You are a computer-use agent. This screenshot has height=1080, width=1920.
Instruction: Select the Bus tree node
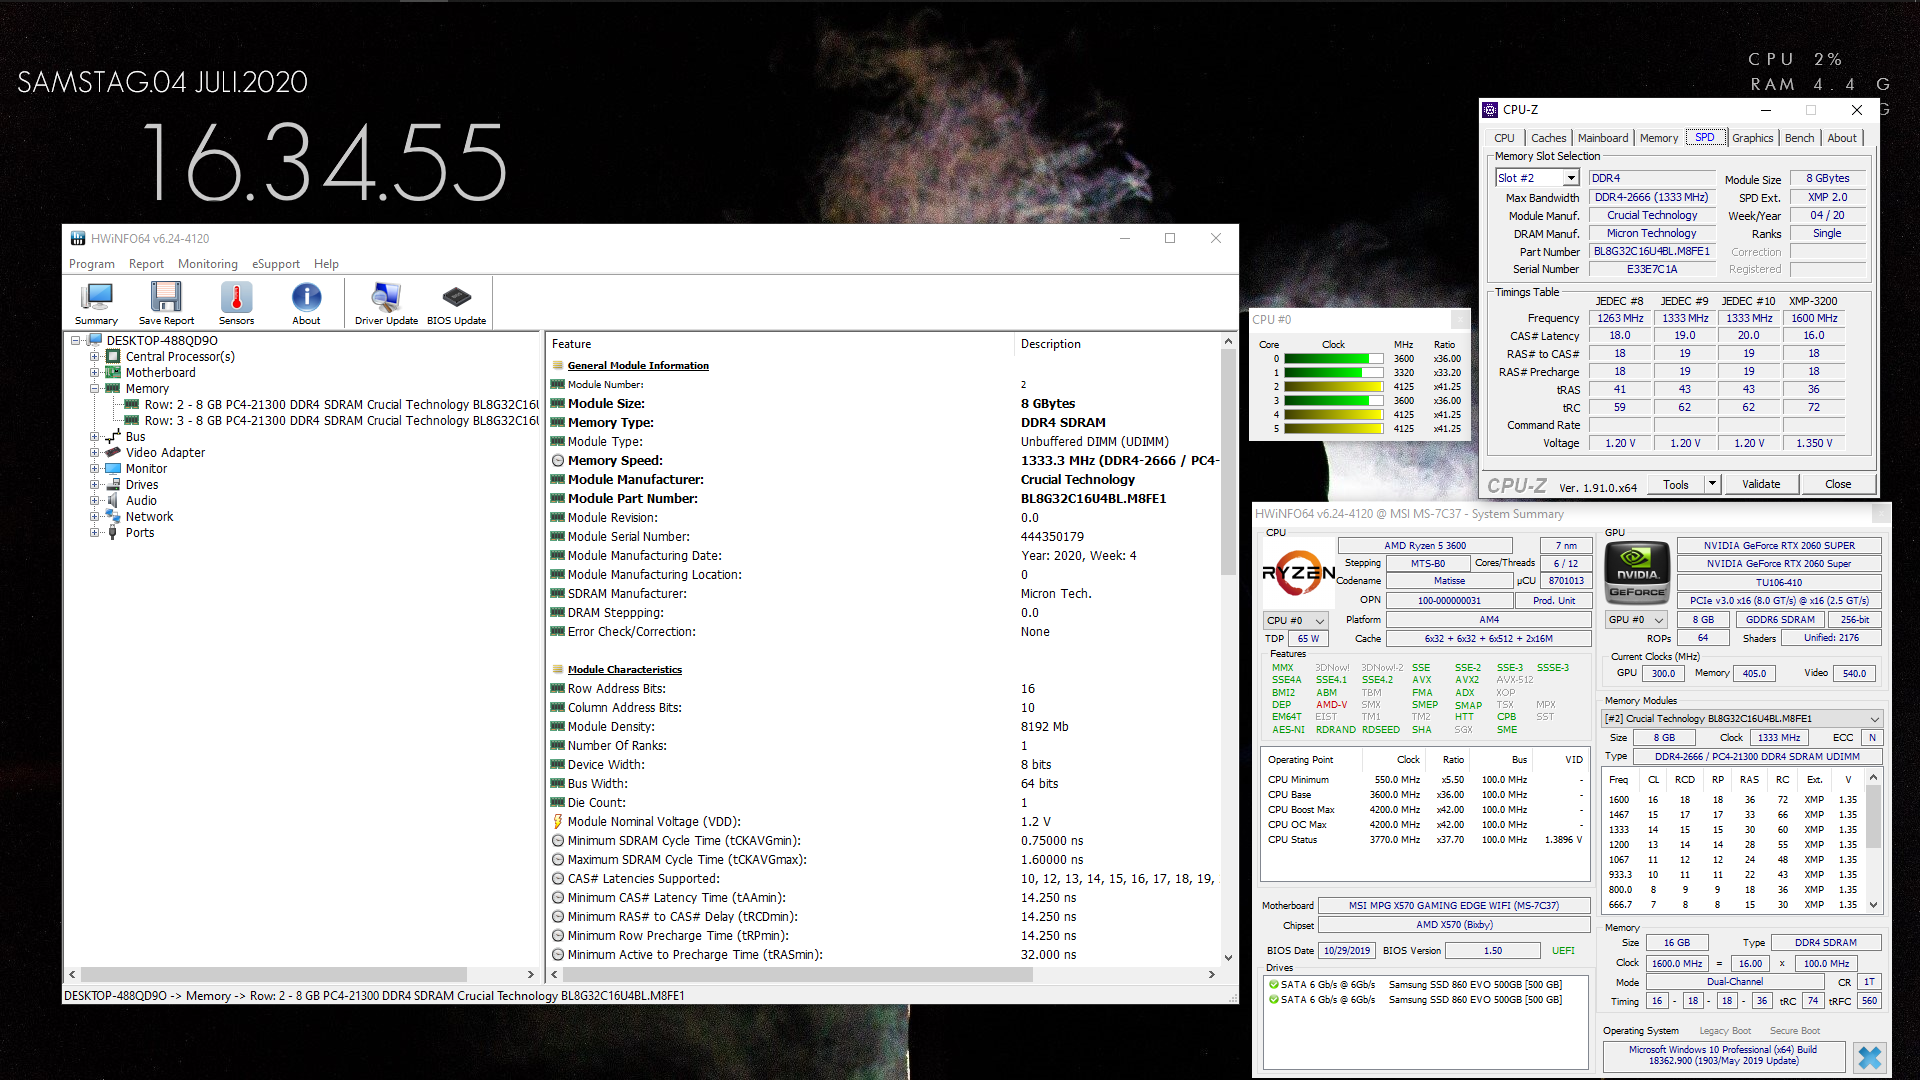click(x=135, y=437)
